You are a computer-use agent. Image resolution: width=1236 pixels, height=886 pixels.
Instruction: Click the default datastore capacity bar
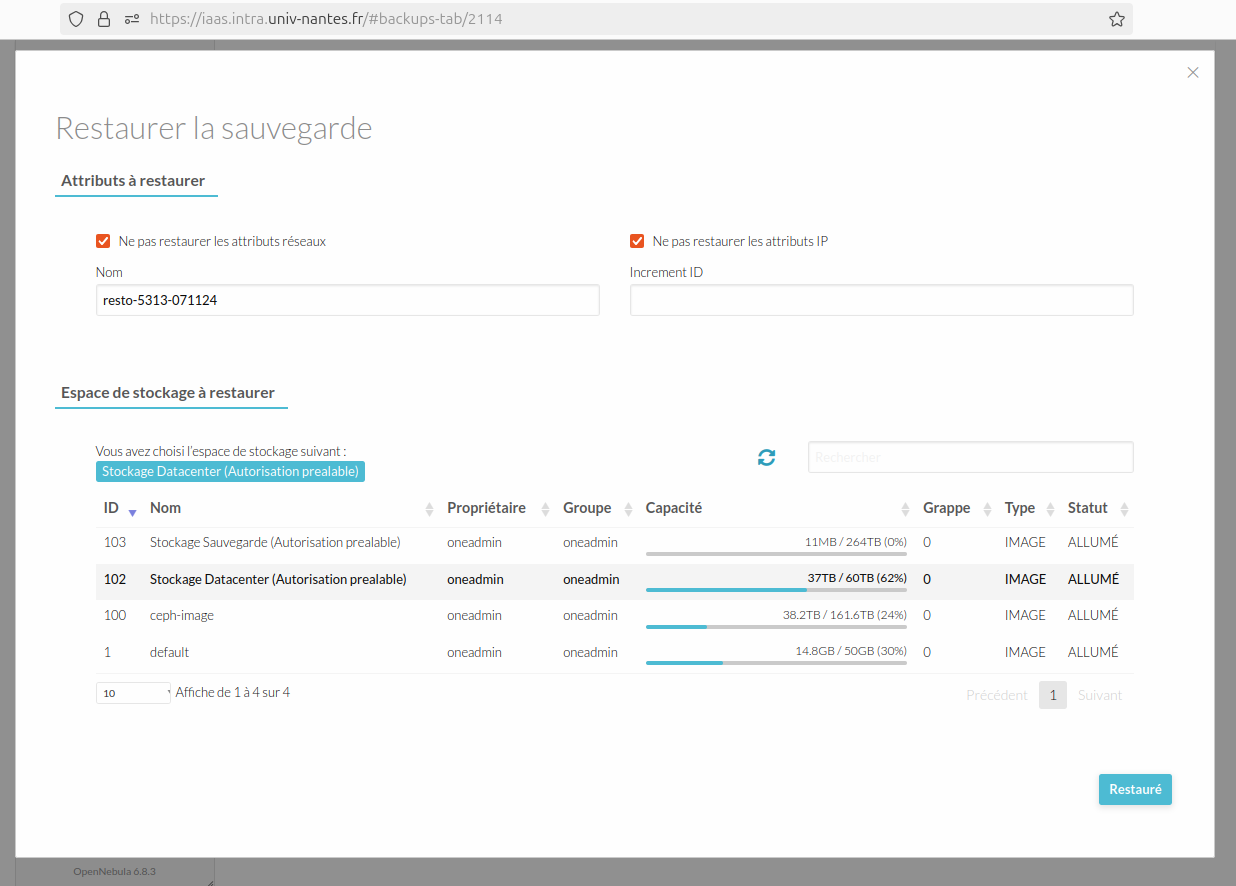coord(776,663)
